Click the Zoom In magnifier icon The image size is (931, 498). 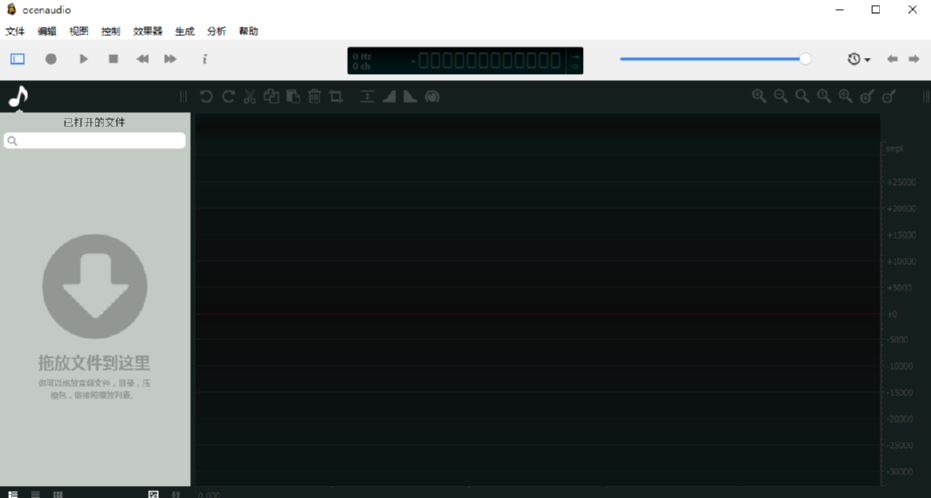coord(759,96)
